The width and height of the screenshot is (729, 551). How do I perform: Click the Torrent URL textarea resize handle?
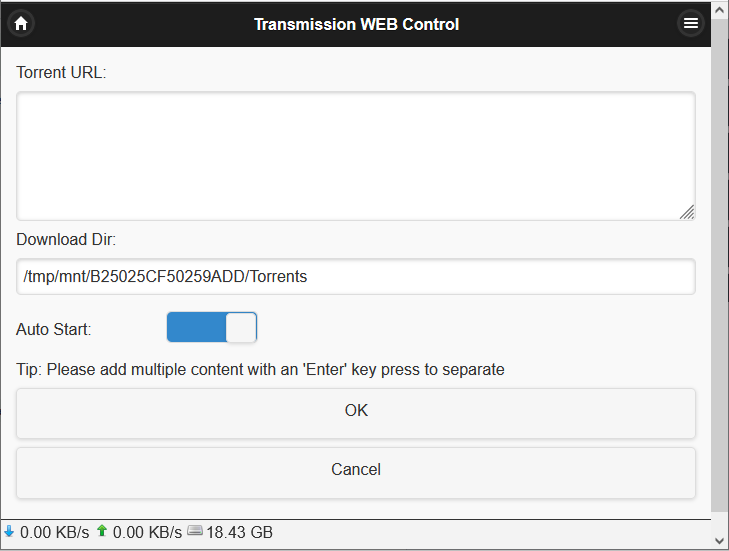tap(687, 212)
